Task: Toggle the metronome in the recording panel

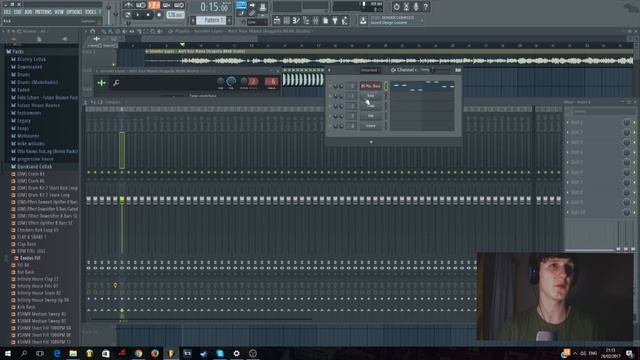Action: [129, 5]
